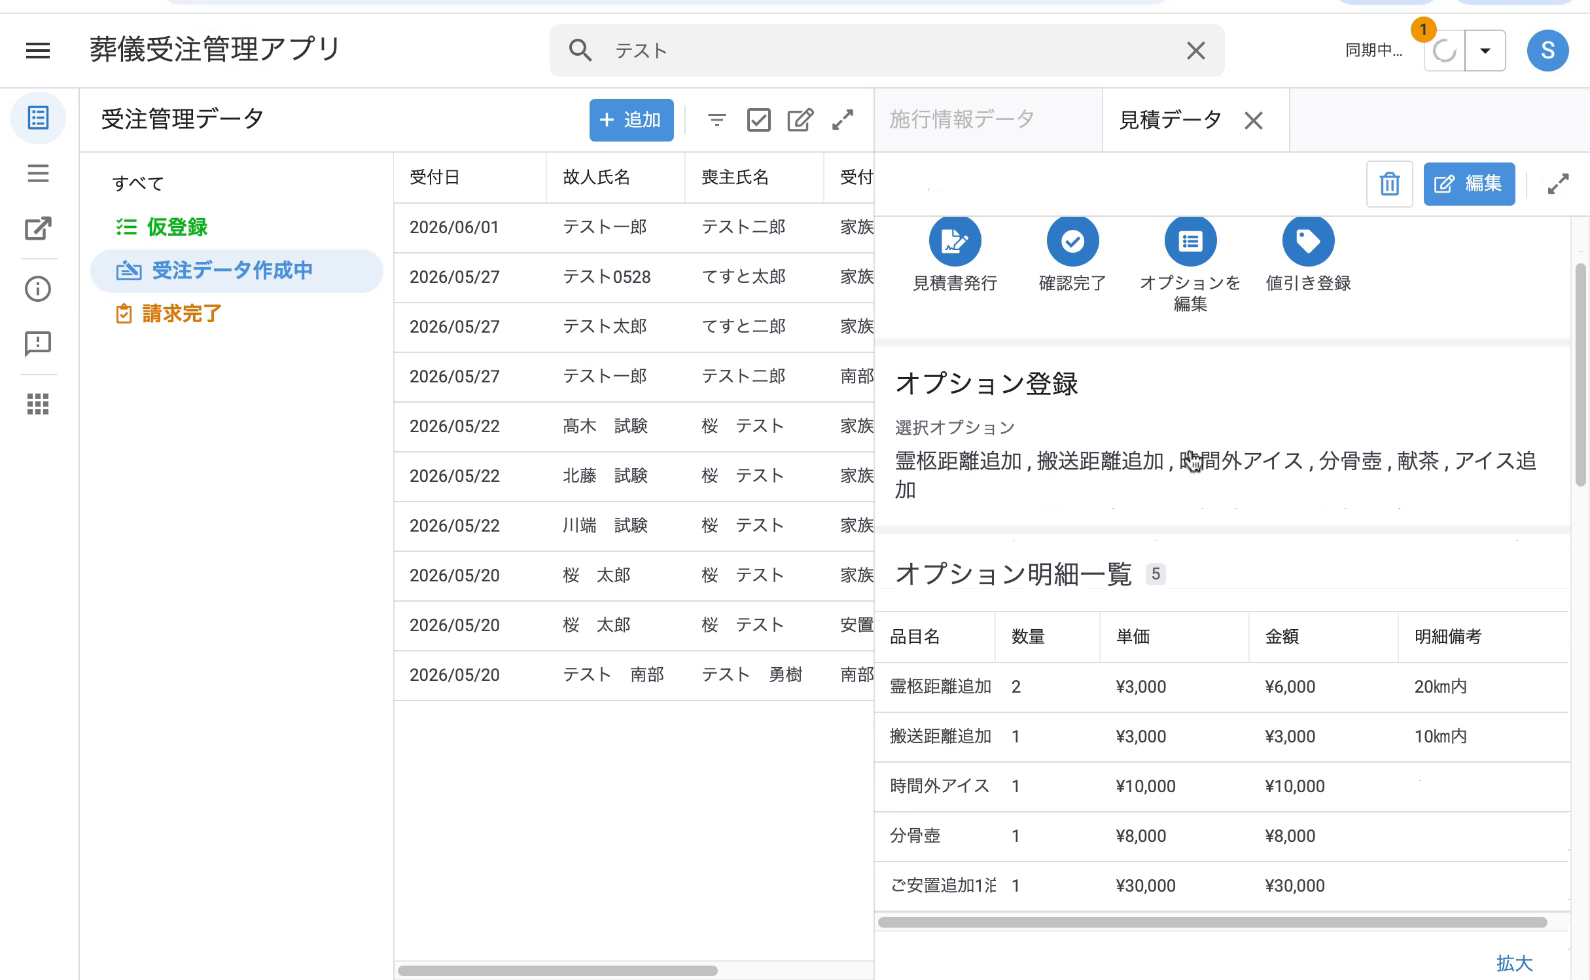Toggle the multi-select checkbox icon

point(759,120)
